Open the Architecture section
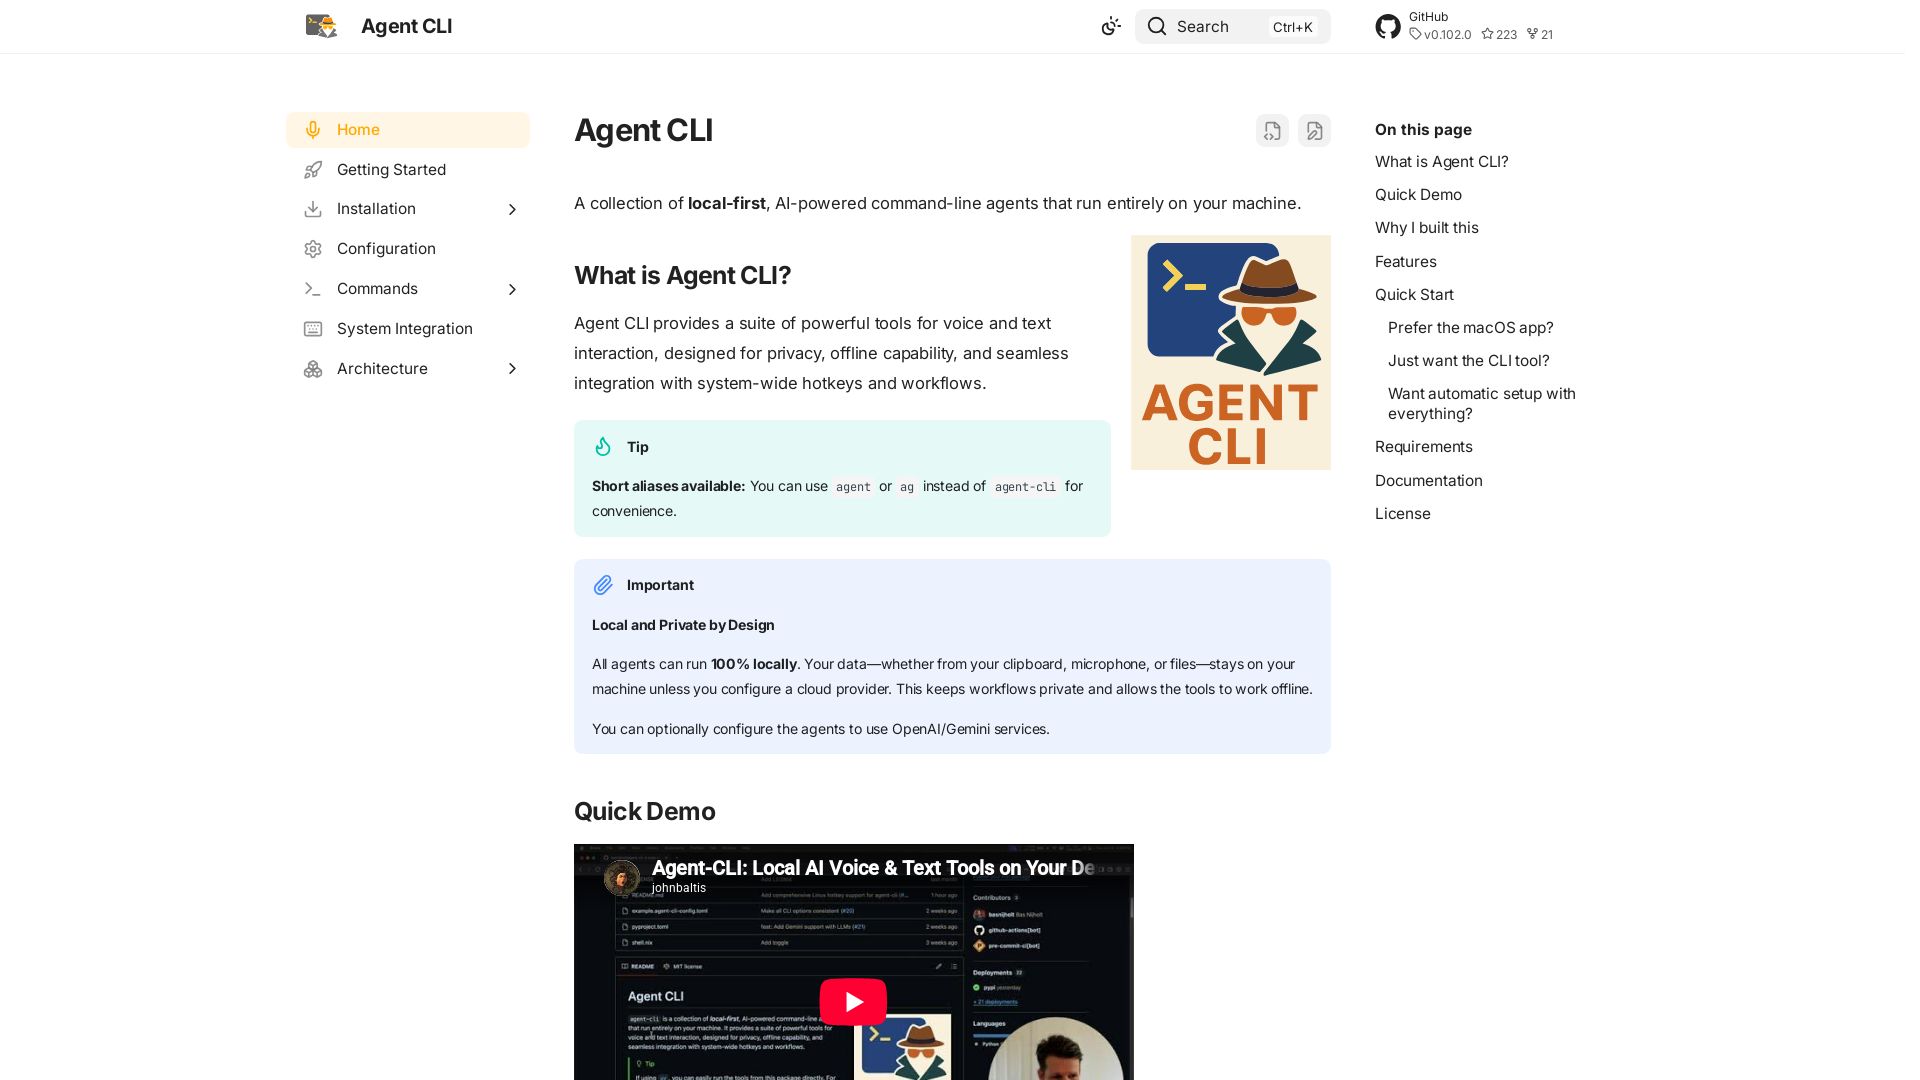Screen dimensions: 1920x1080 click(x=408, y=369)
